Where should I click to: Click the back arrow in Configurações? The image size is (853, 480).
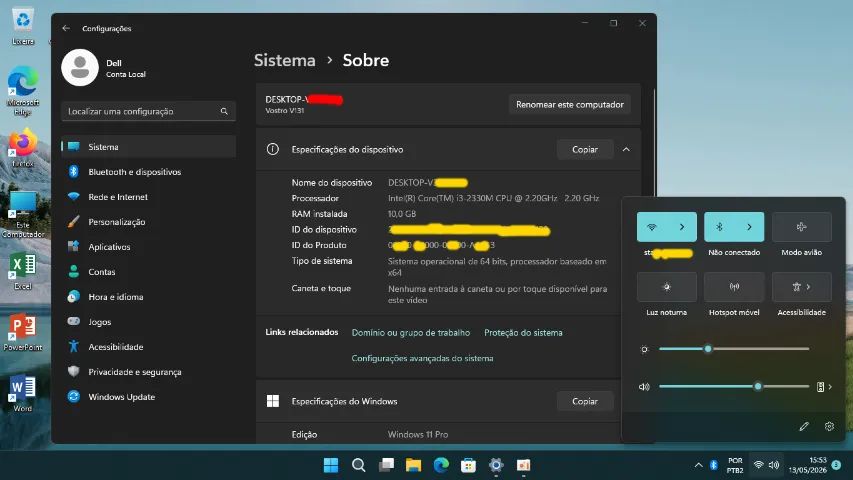point(66,28)
